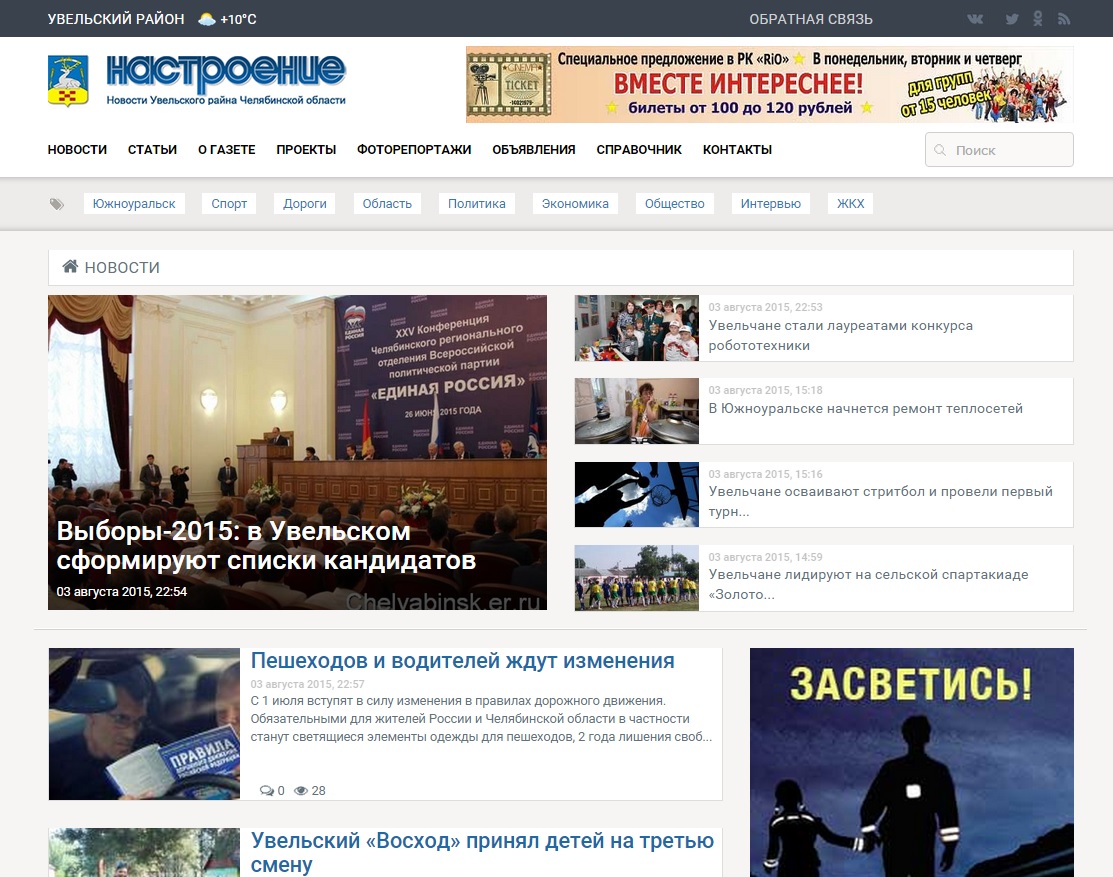Select the Дороги tag

305,204
